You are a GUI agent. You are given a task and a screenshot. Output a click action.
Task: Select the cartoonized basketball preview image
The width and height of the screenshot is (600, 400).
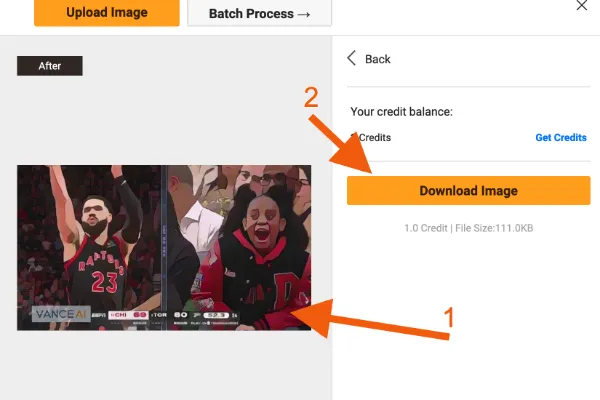tap(164, 248)
